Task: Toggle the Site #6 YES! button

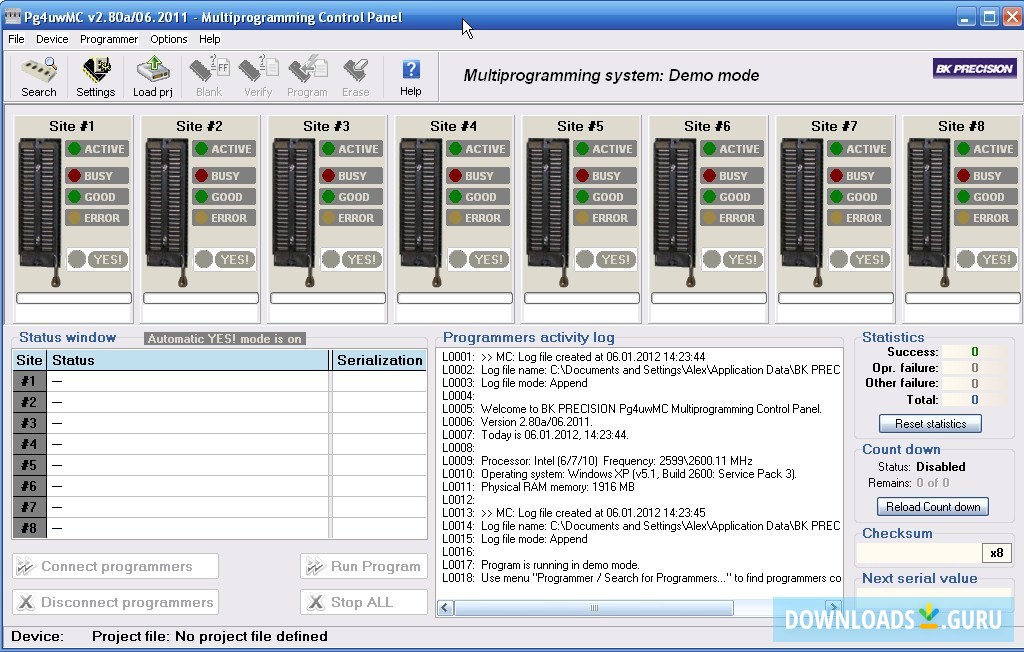Action: click(742, 259)
